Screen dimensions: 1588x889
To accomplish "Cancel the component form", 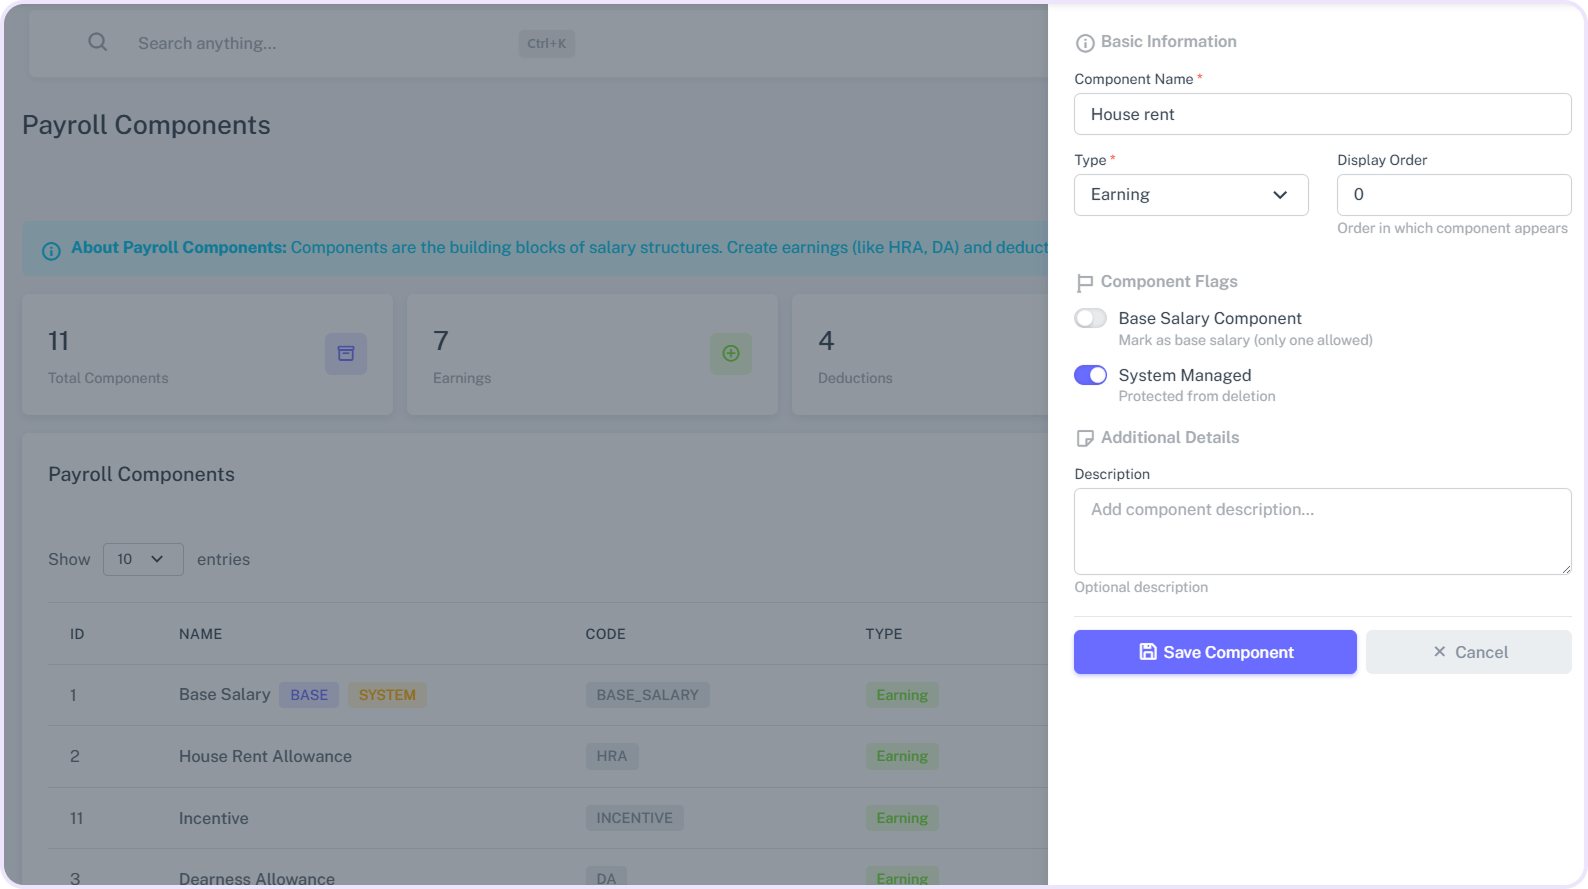I will (1468, 652).
